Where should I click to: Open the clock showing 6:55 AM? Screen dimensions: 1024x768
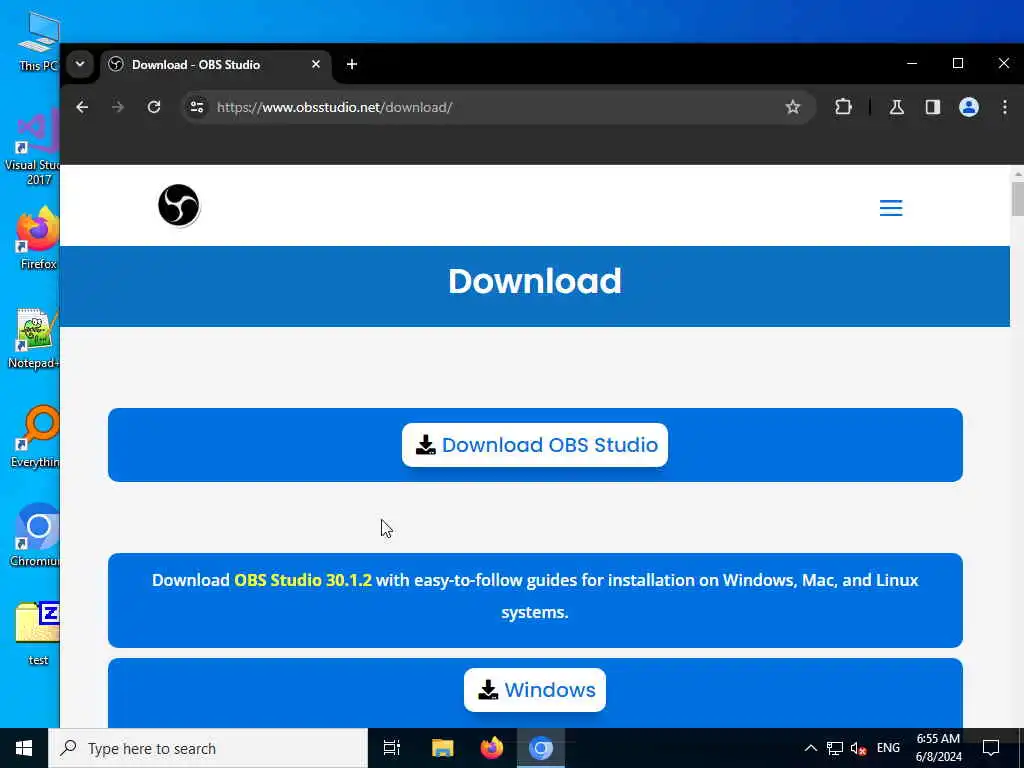tap(938, 748)
